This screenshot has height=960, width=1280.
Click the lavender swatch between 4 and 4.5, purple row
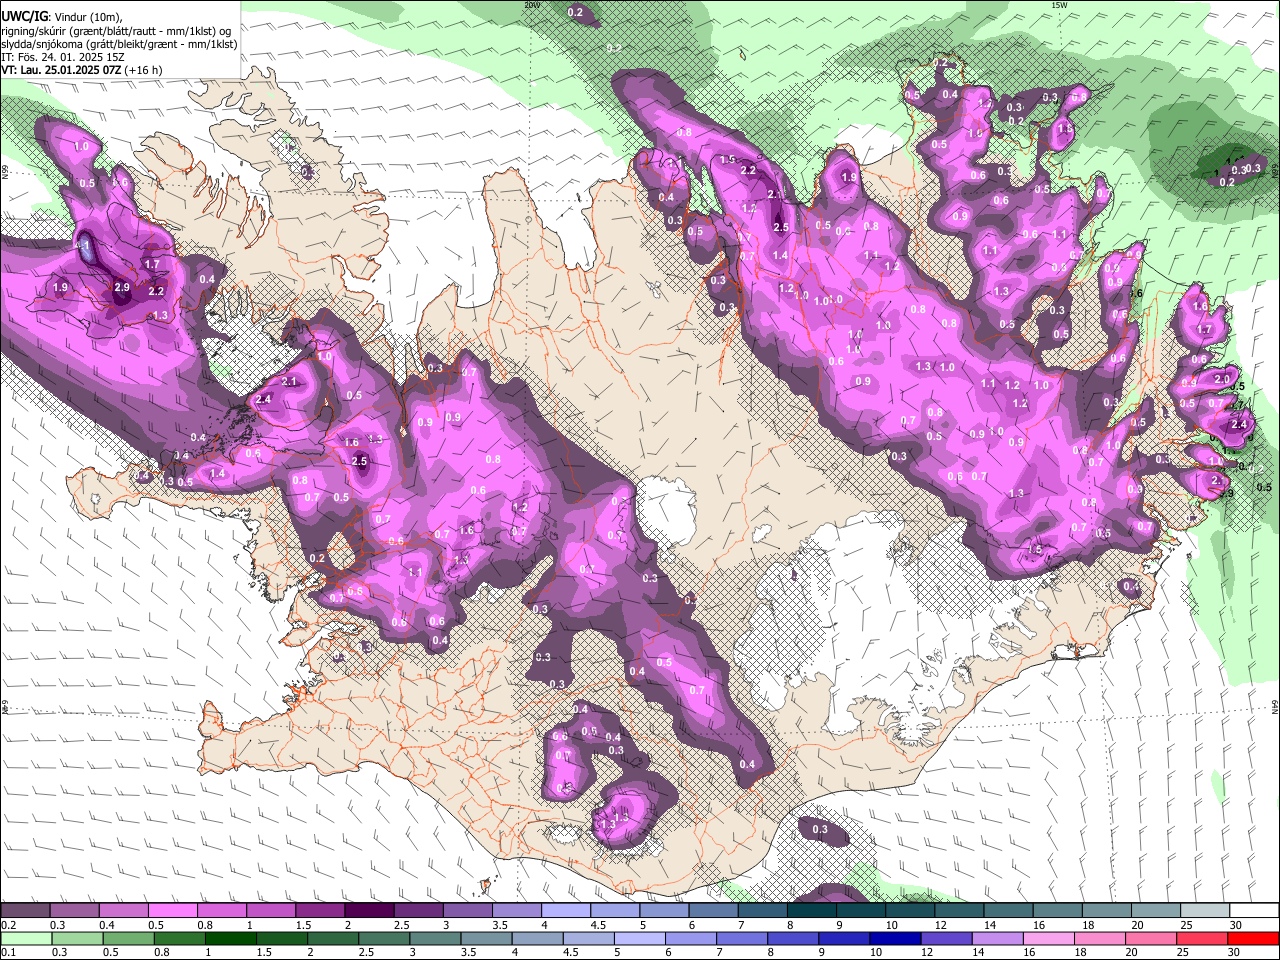pos(566,911)
